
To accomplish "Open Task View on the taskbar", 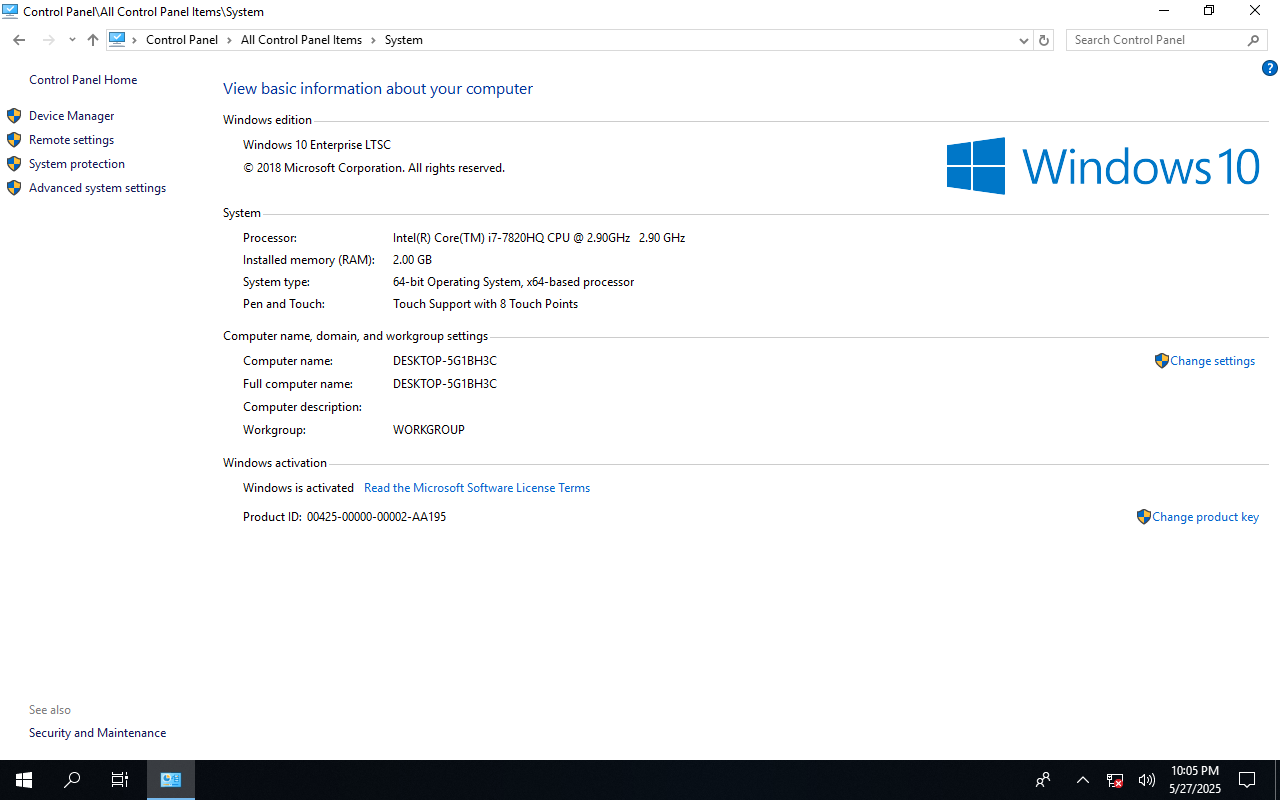I will click(120, 780).
